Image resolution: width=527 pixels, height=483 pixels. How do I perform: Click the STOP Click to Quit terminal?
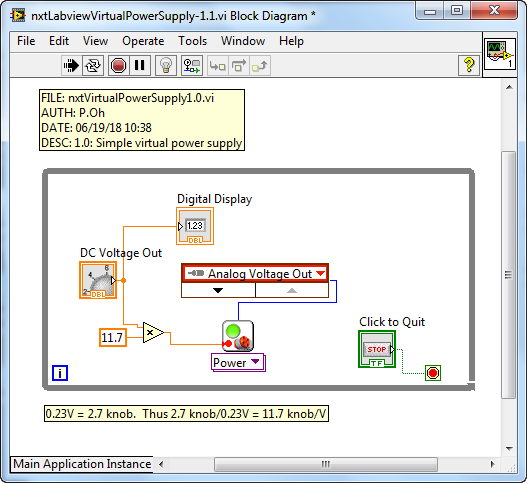(377, 349)
